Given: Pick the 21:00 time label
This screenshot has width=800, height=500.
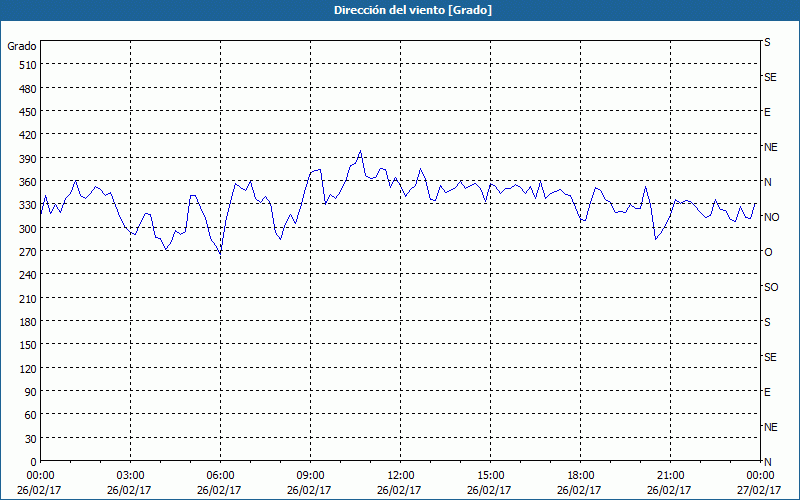Looking at the screenshot, I should pos(670,476).
